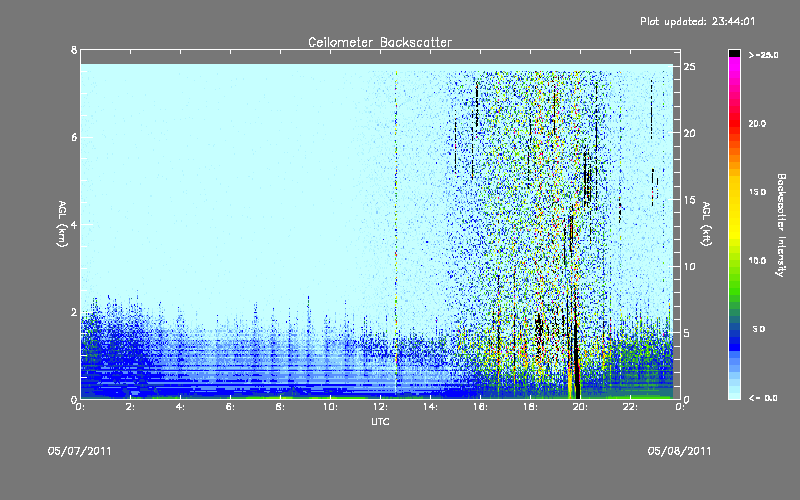800x500 pixels.
Task: Click the 20 kft tick label on the right axis
Action: pyautogui.click(x=690, y=133)
